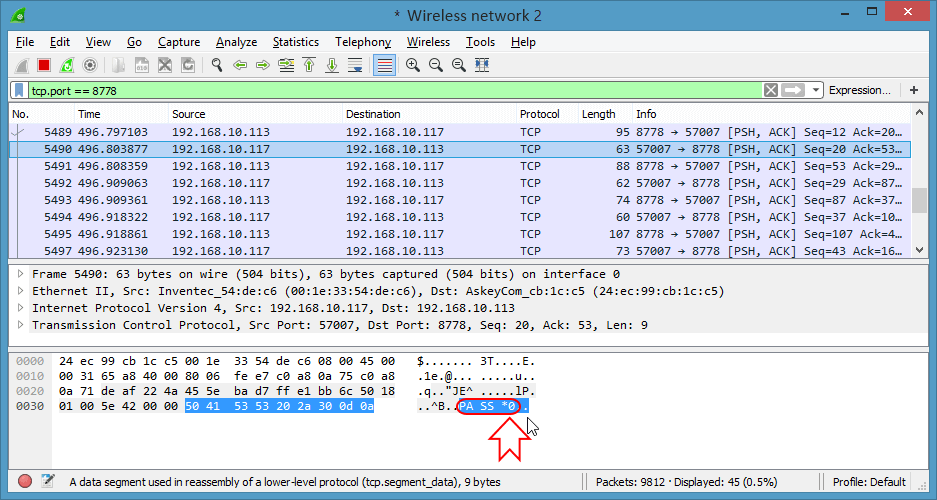Open the Statistics menu
This screenshot has height=500, width=937.
[295, 42]
